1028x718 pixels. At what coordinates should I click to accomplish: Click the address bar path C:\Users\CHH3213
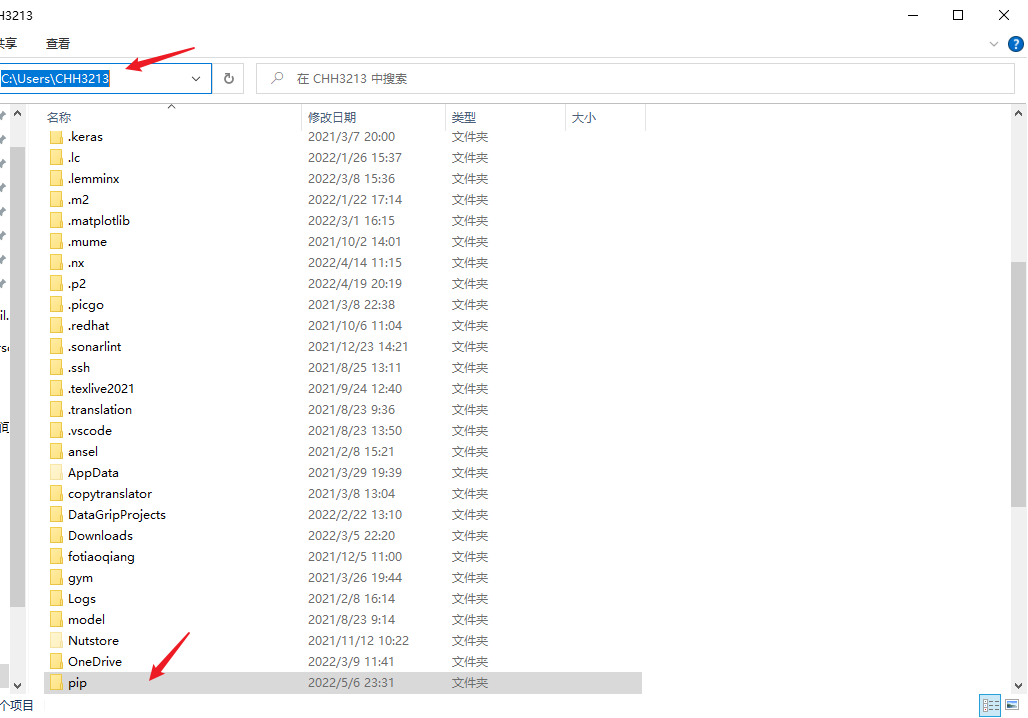click(x=55, y=79)
